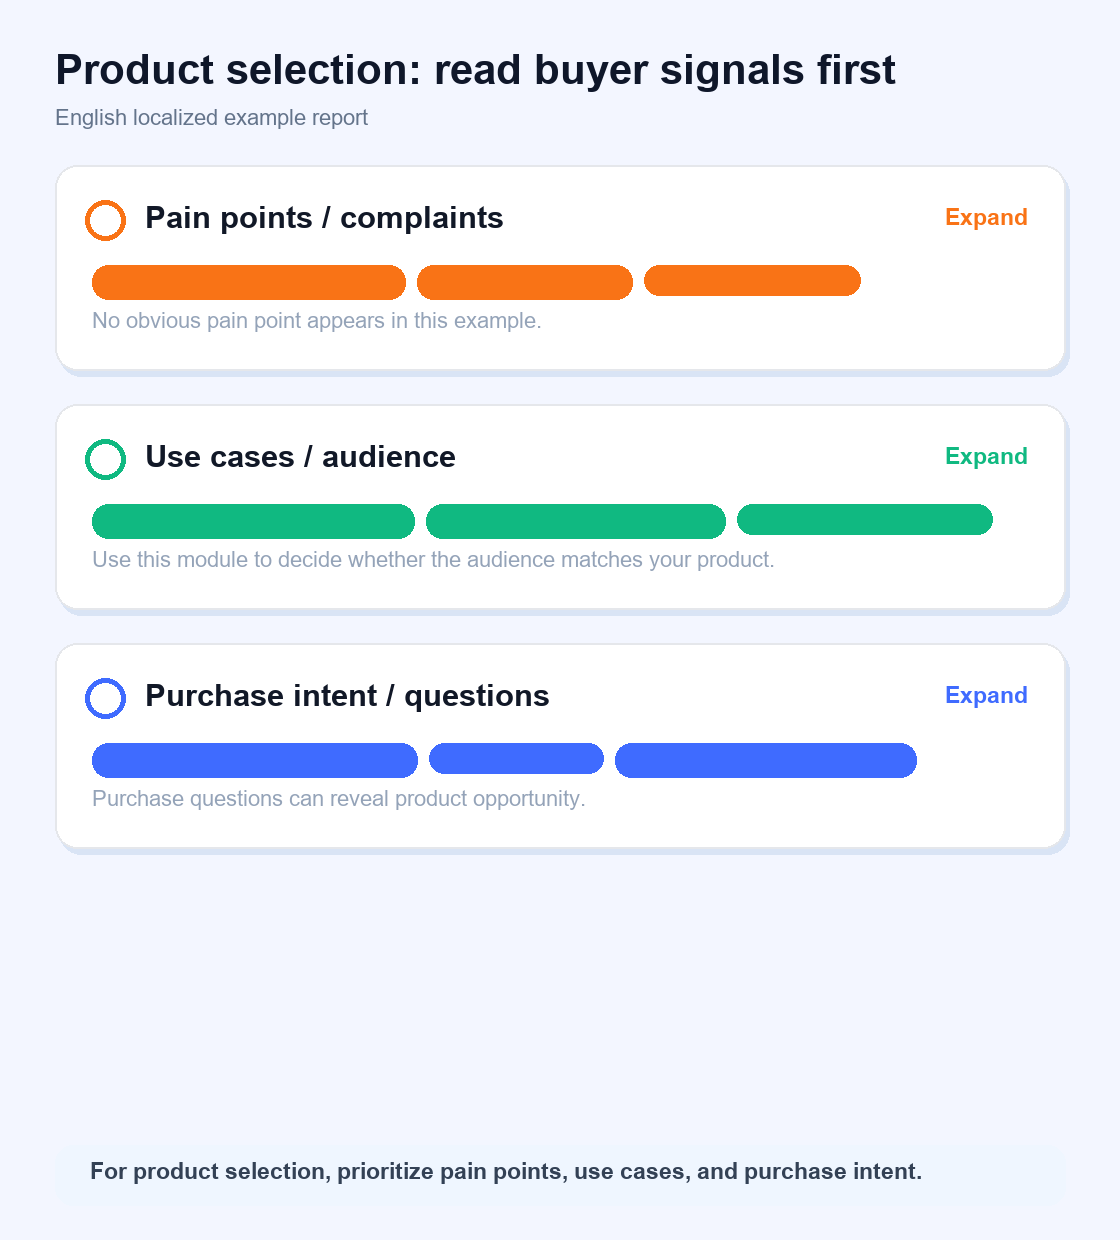Click the orange circle icon beside Pain points
The width and height of the screenshot is (1120, 1240).
(105, 221)
